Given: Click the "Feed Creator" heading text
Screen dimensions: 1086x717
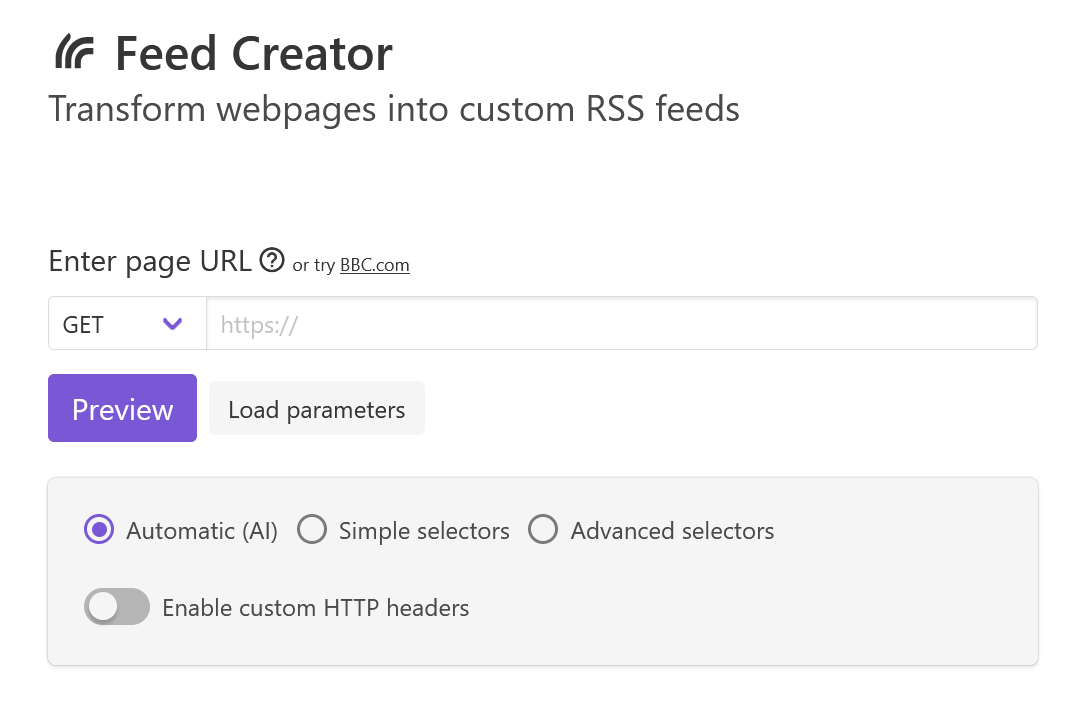Looking at the screenshot, I should 253,53.
